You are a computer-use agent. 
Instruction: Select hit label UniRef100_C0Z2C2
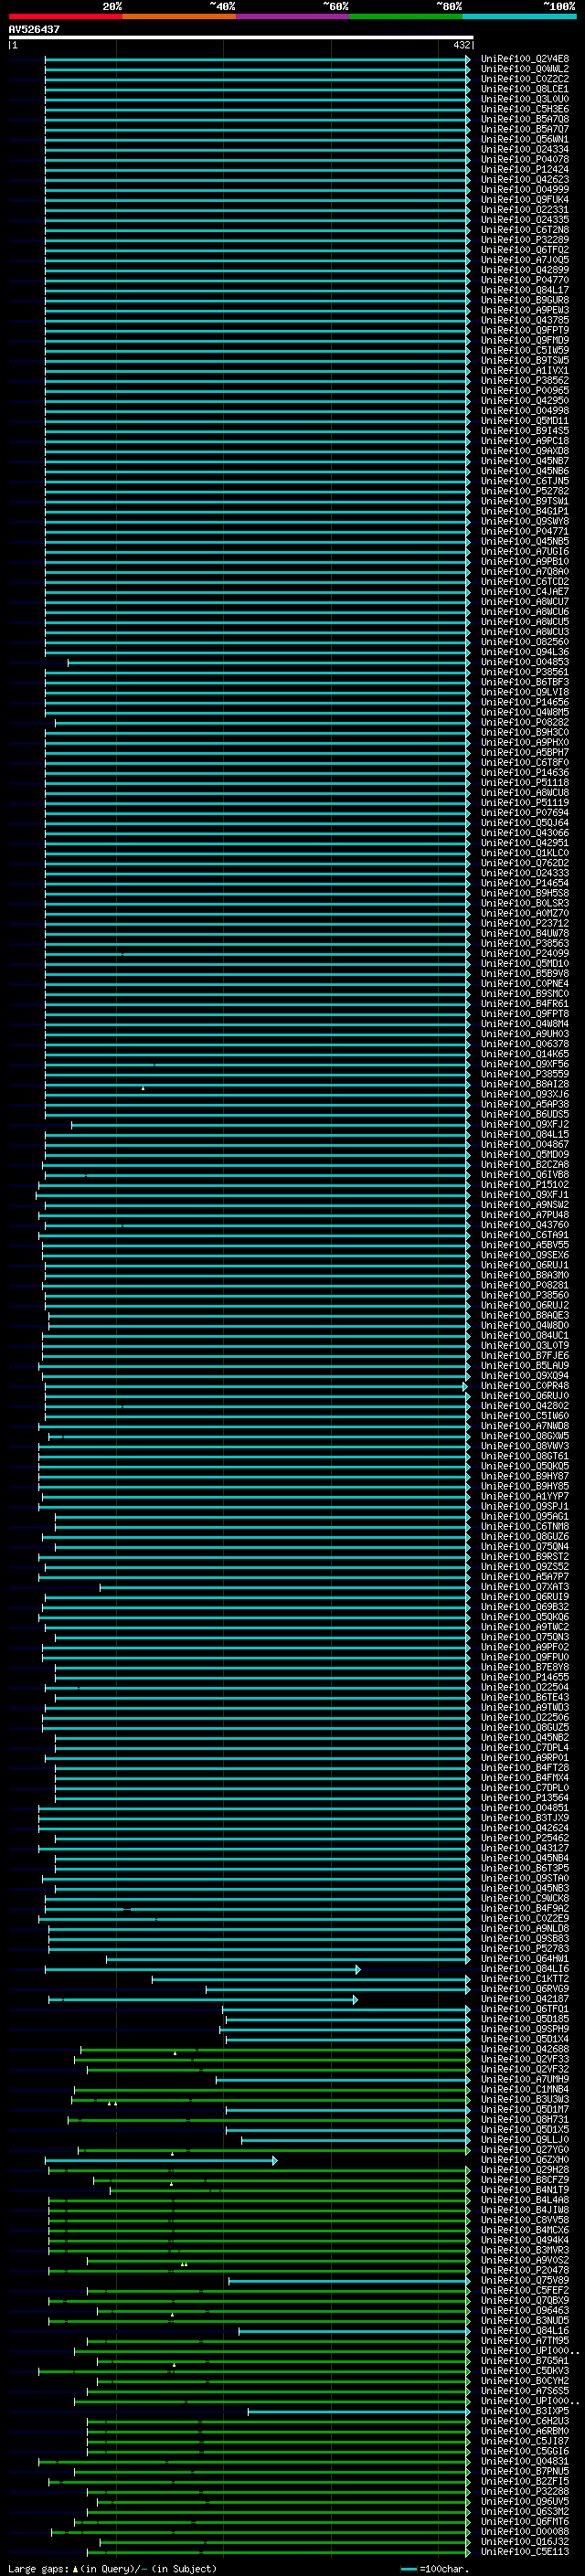click(x=525, y=79)
